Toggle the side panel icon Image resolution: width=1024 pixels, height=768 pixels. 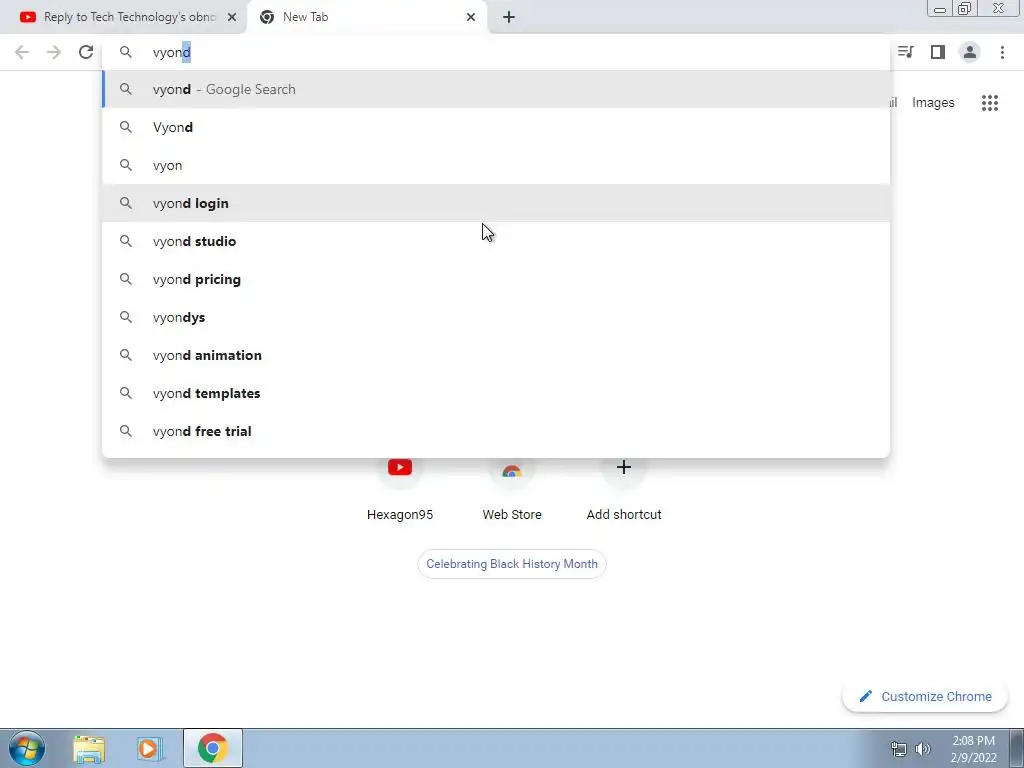click(938, 52)
